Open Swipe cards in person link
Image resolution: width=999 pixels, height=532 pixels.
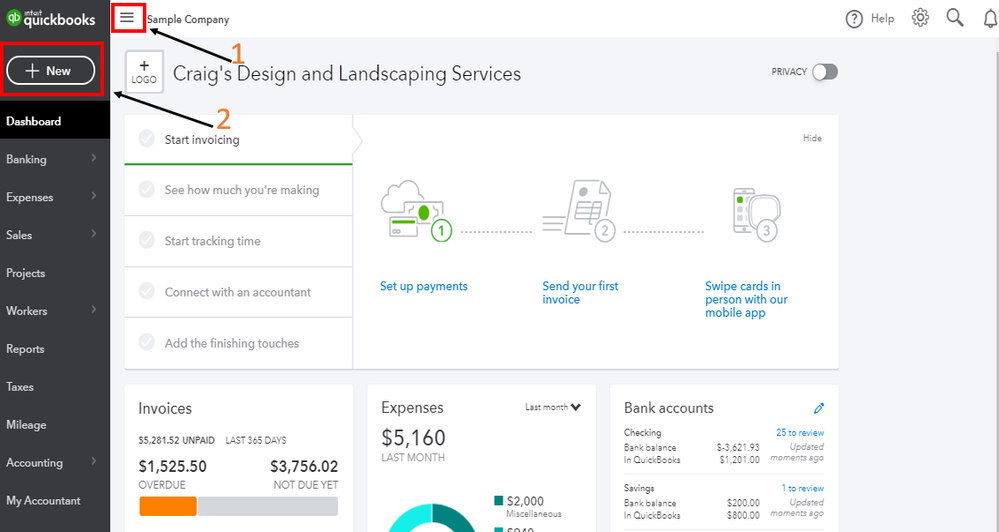click(x=746, y=299)
